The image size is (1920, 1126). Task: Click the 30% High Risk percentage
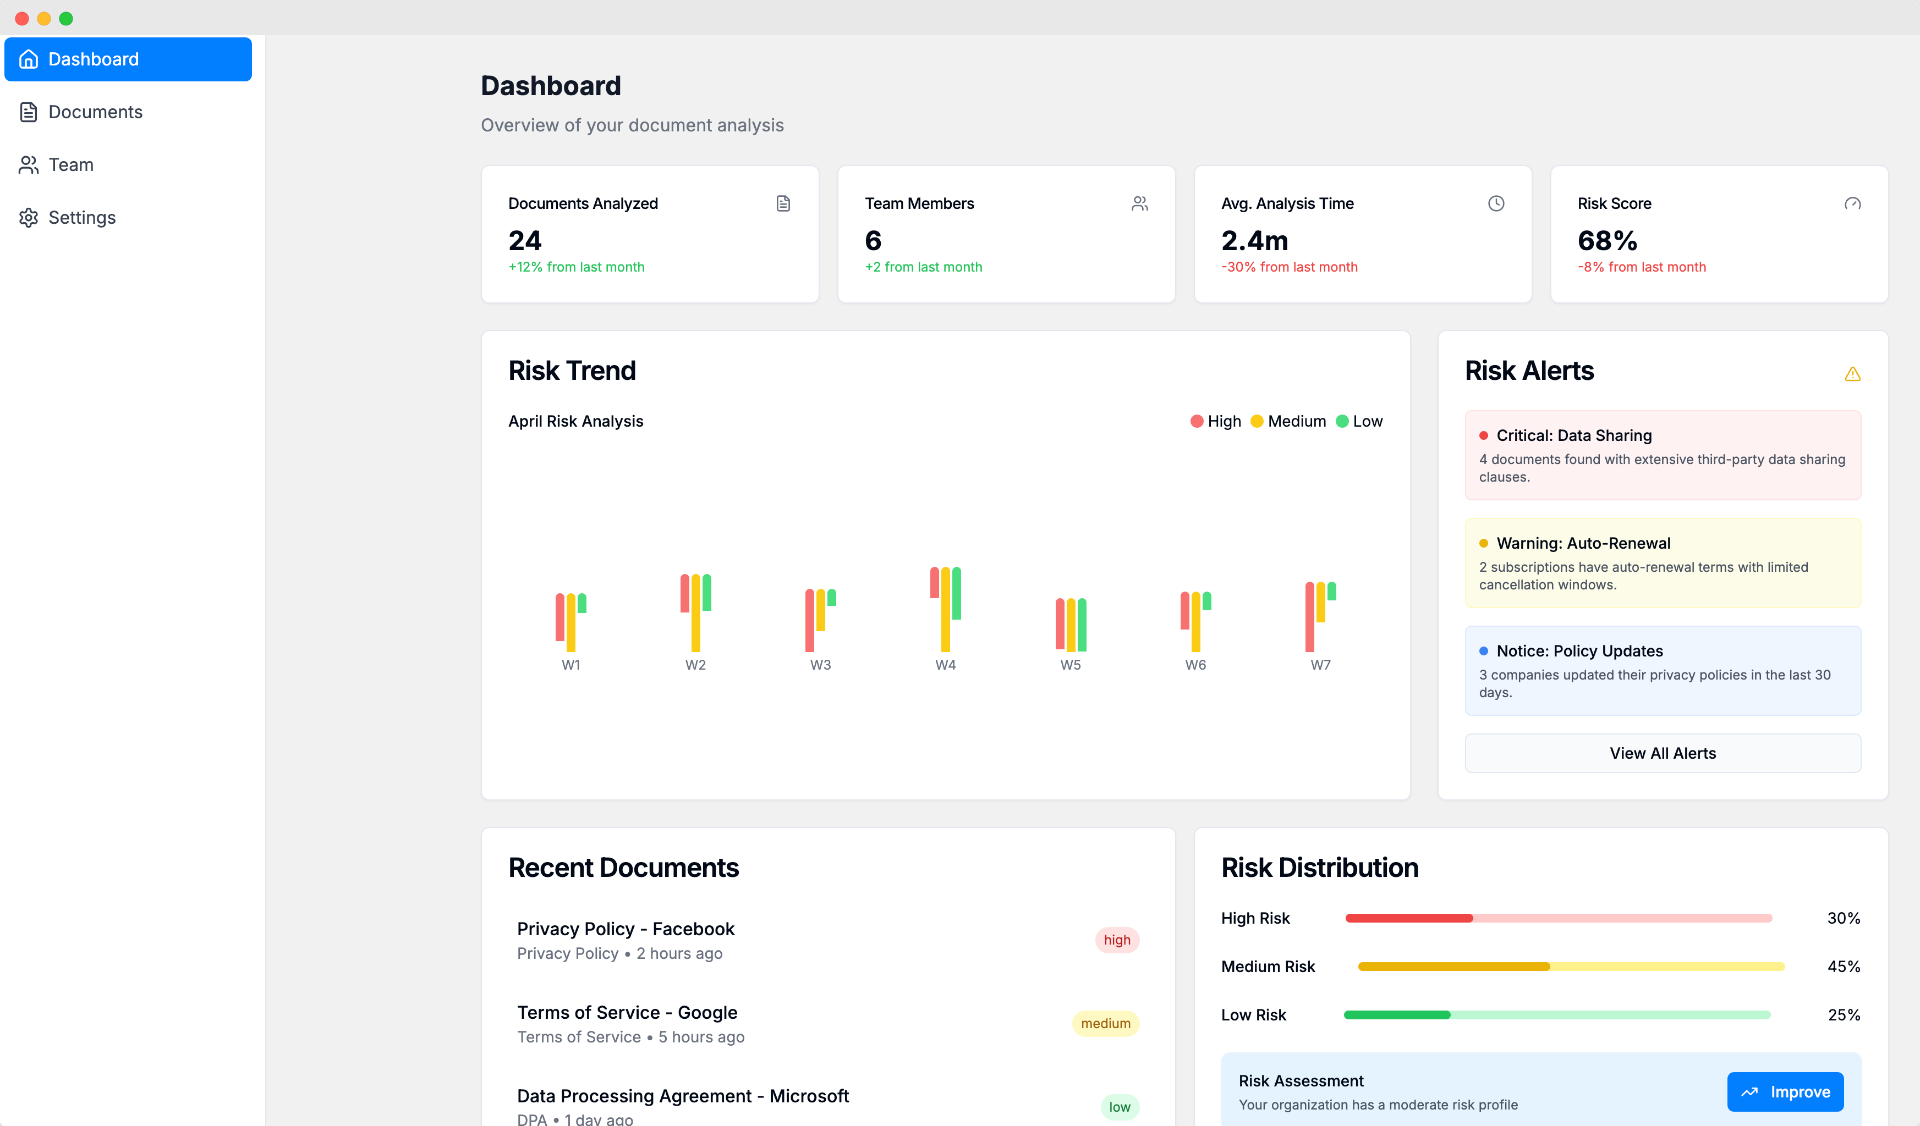coord(1844,918)
